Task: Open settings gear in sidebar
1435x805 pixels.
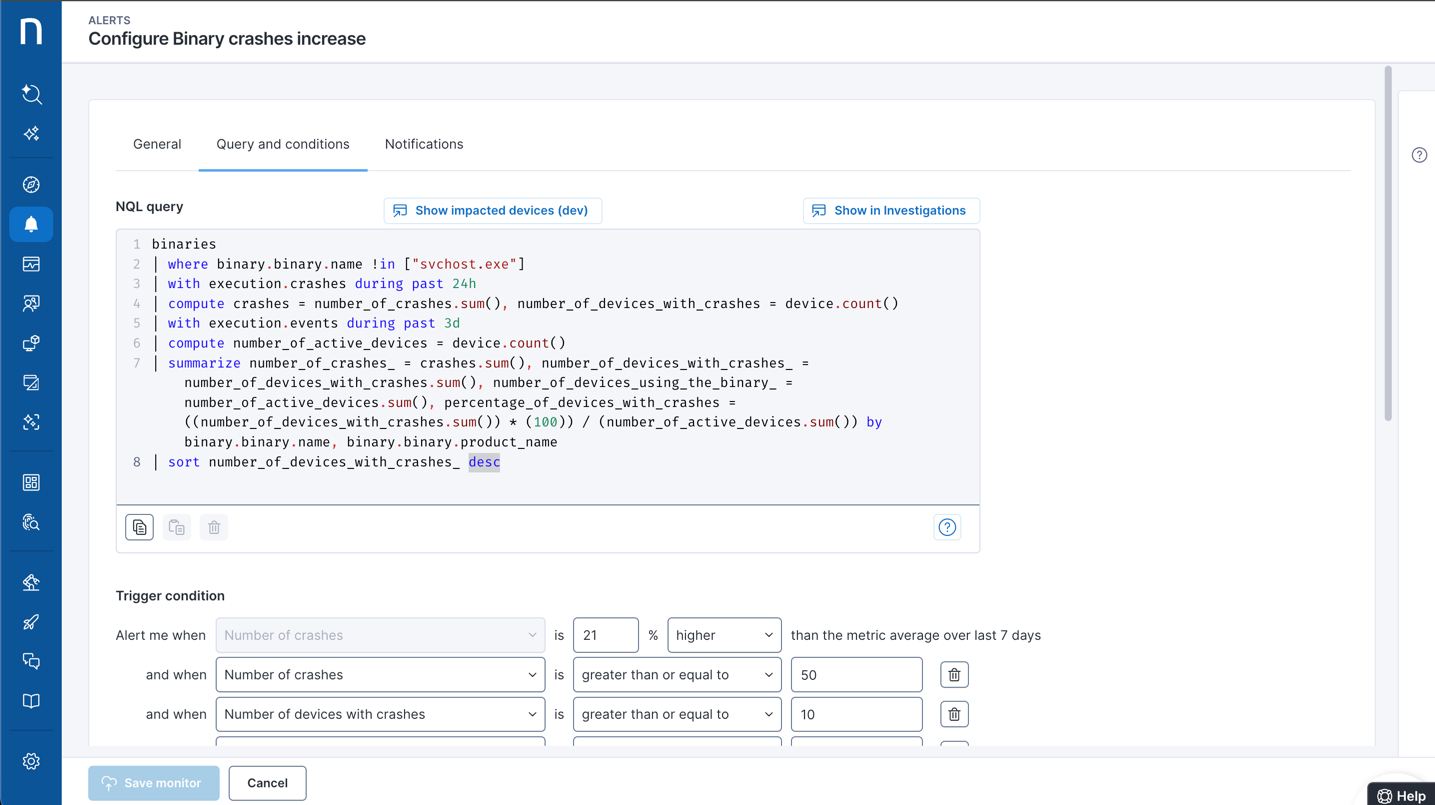Action: tap(31, 762)
